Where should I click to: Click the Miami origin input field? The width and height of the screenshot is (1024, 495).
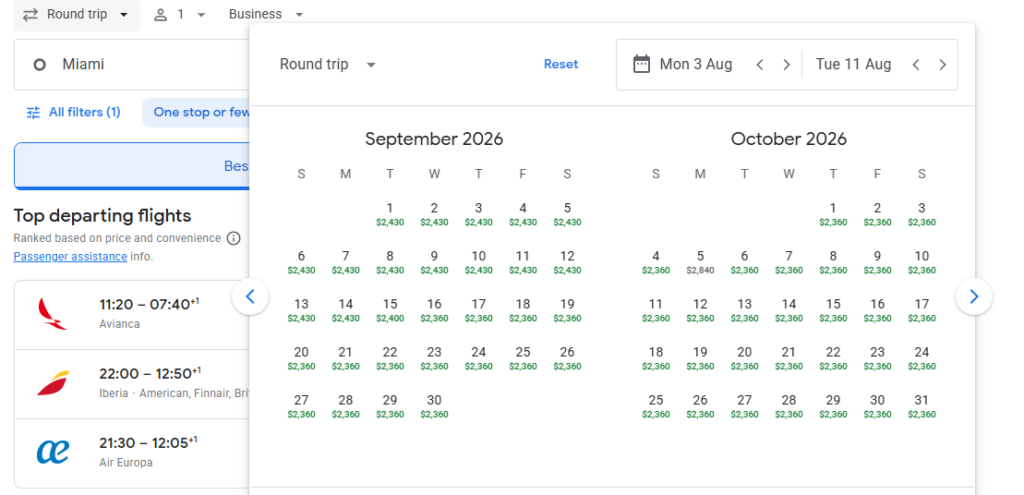click(130, 64)
